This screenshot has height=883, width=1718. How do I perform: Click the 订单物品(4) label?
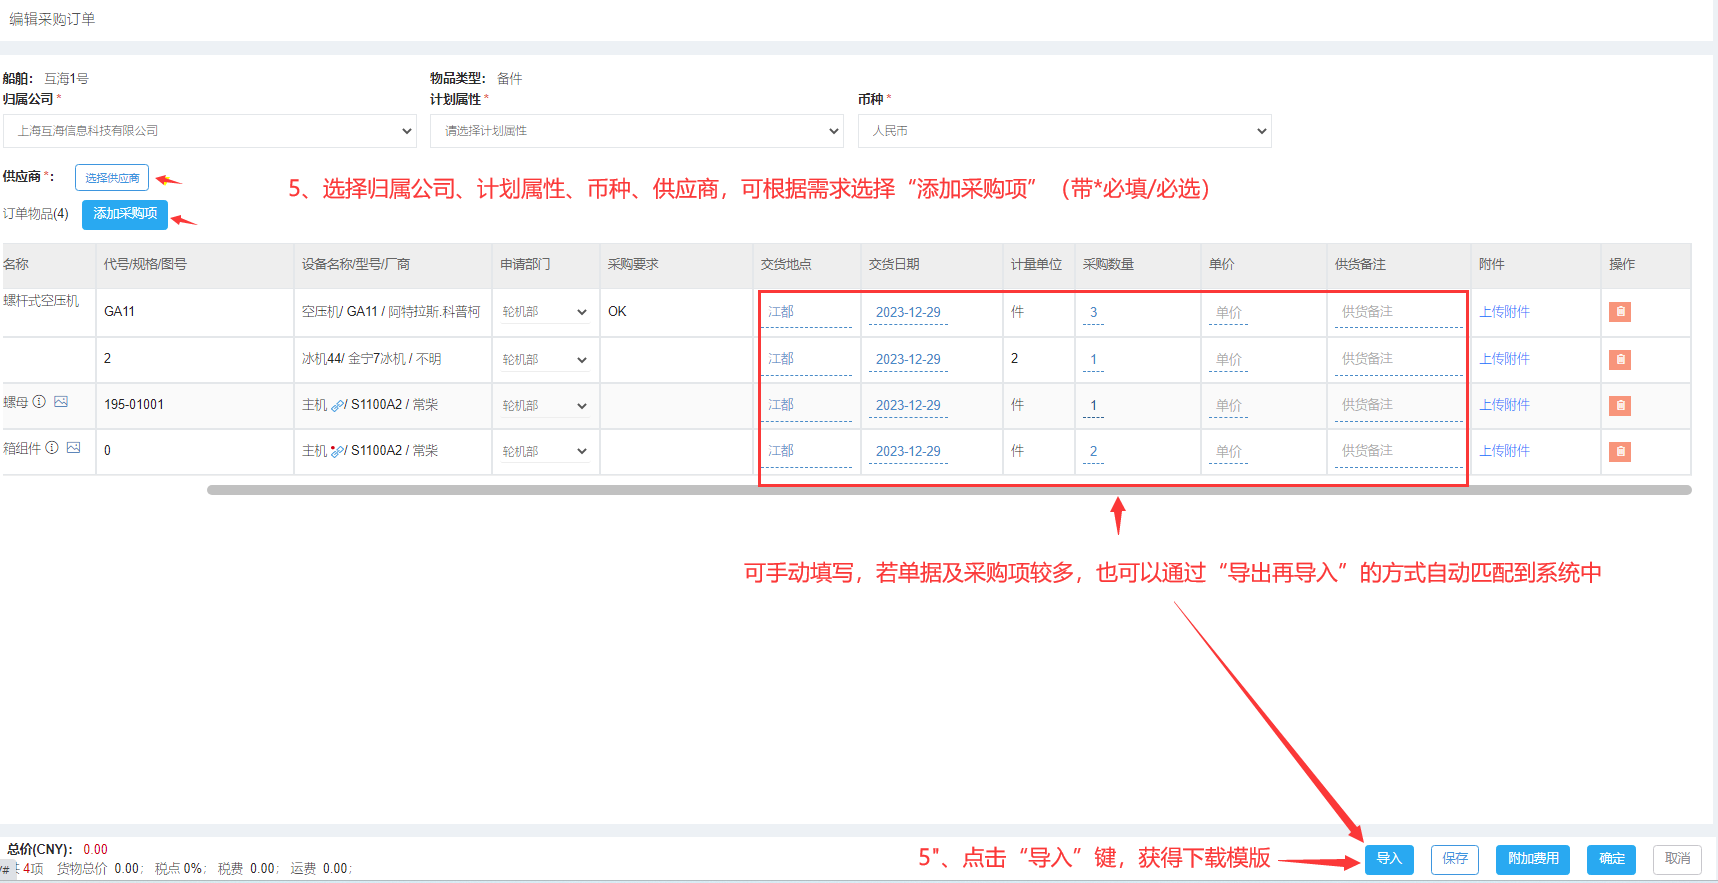[x=36, y=214]
